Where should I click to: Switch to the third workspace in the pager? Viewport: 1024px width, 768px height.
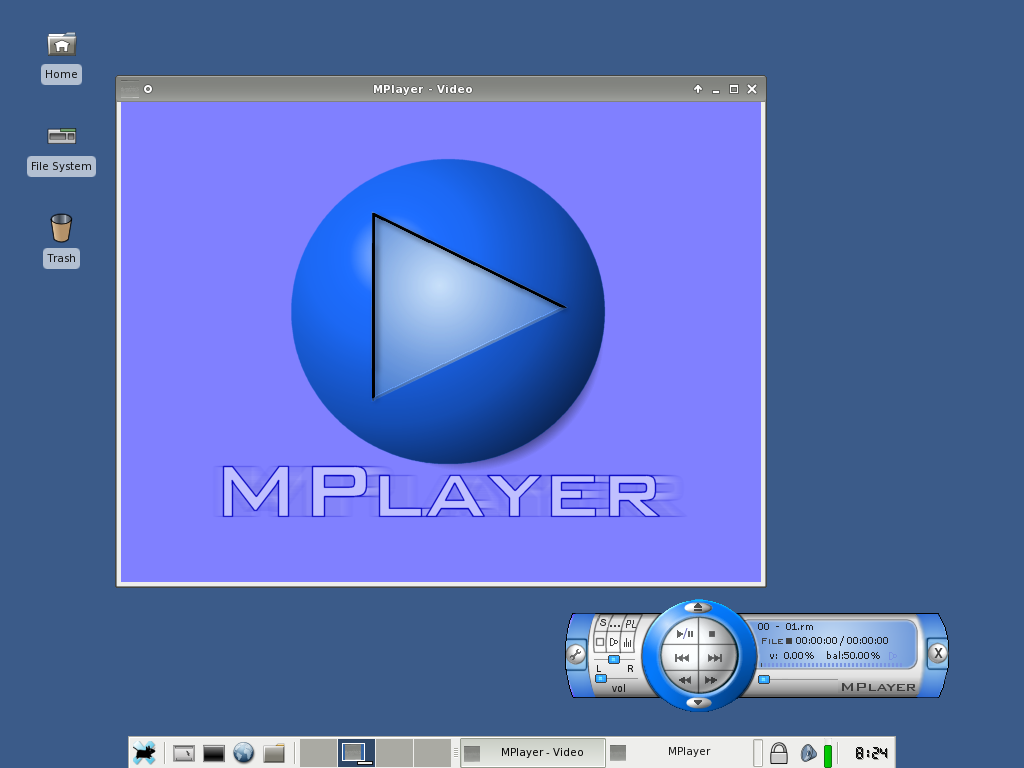[394, 752]
